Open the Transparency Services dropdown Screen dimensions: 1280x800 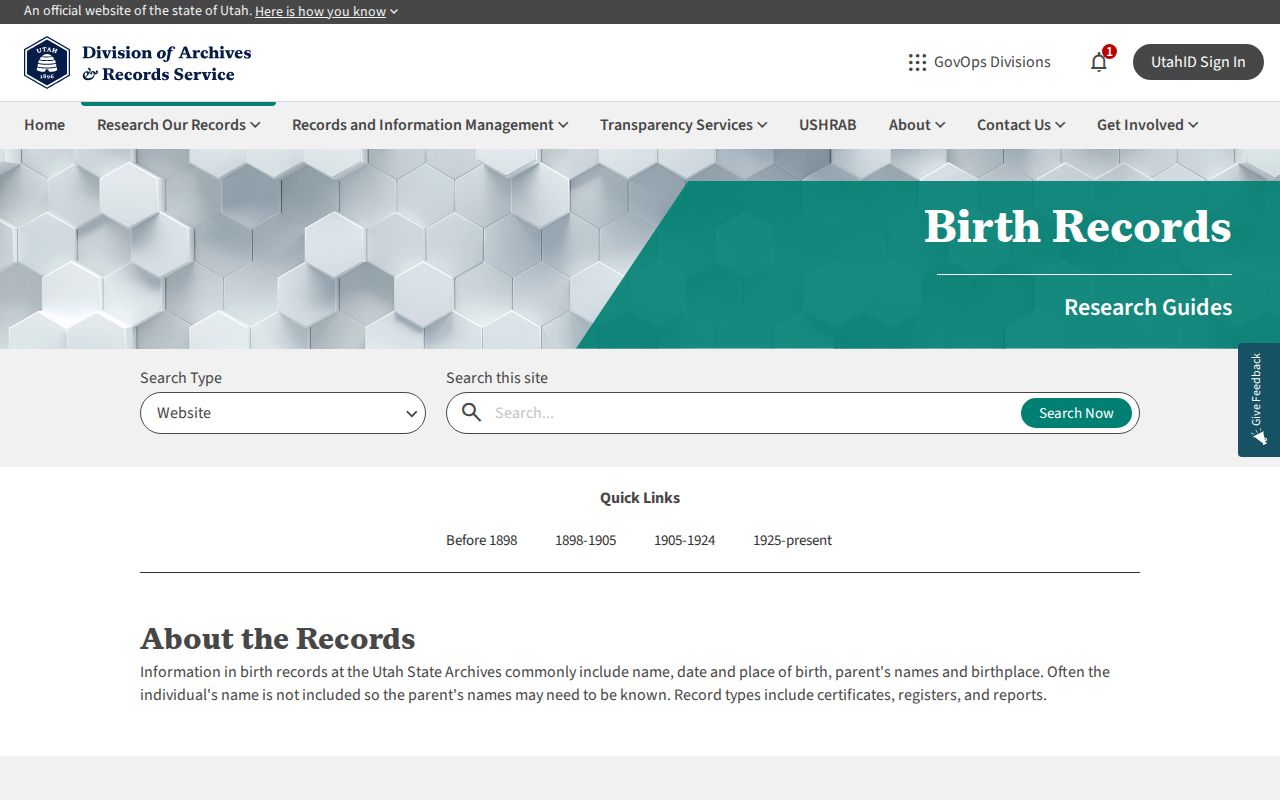click(x=683, y=125)
